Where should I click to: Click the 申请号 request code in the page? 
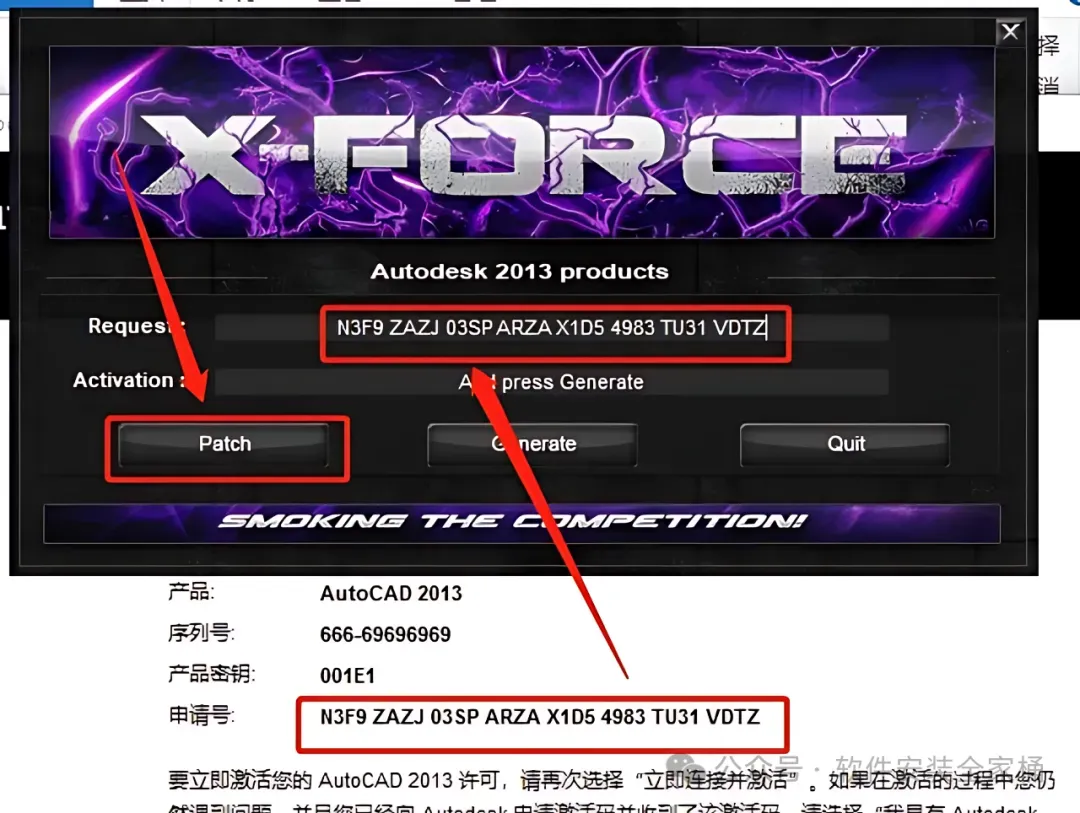(x=540, y=717)
